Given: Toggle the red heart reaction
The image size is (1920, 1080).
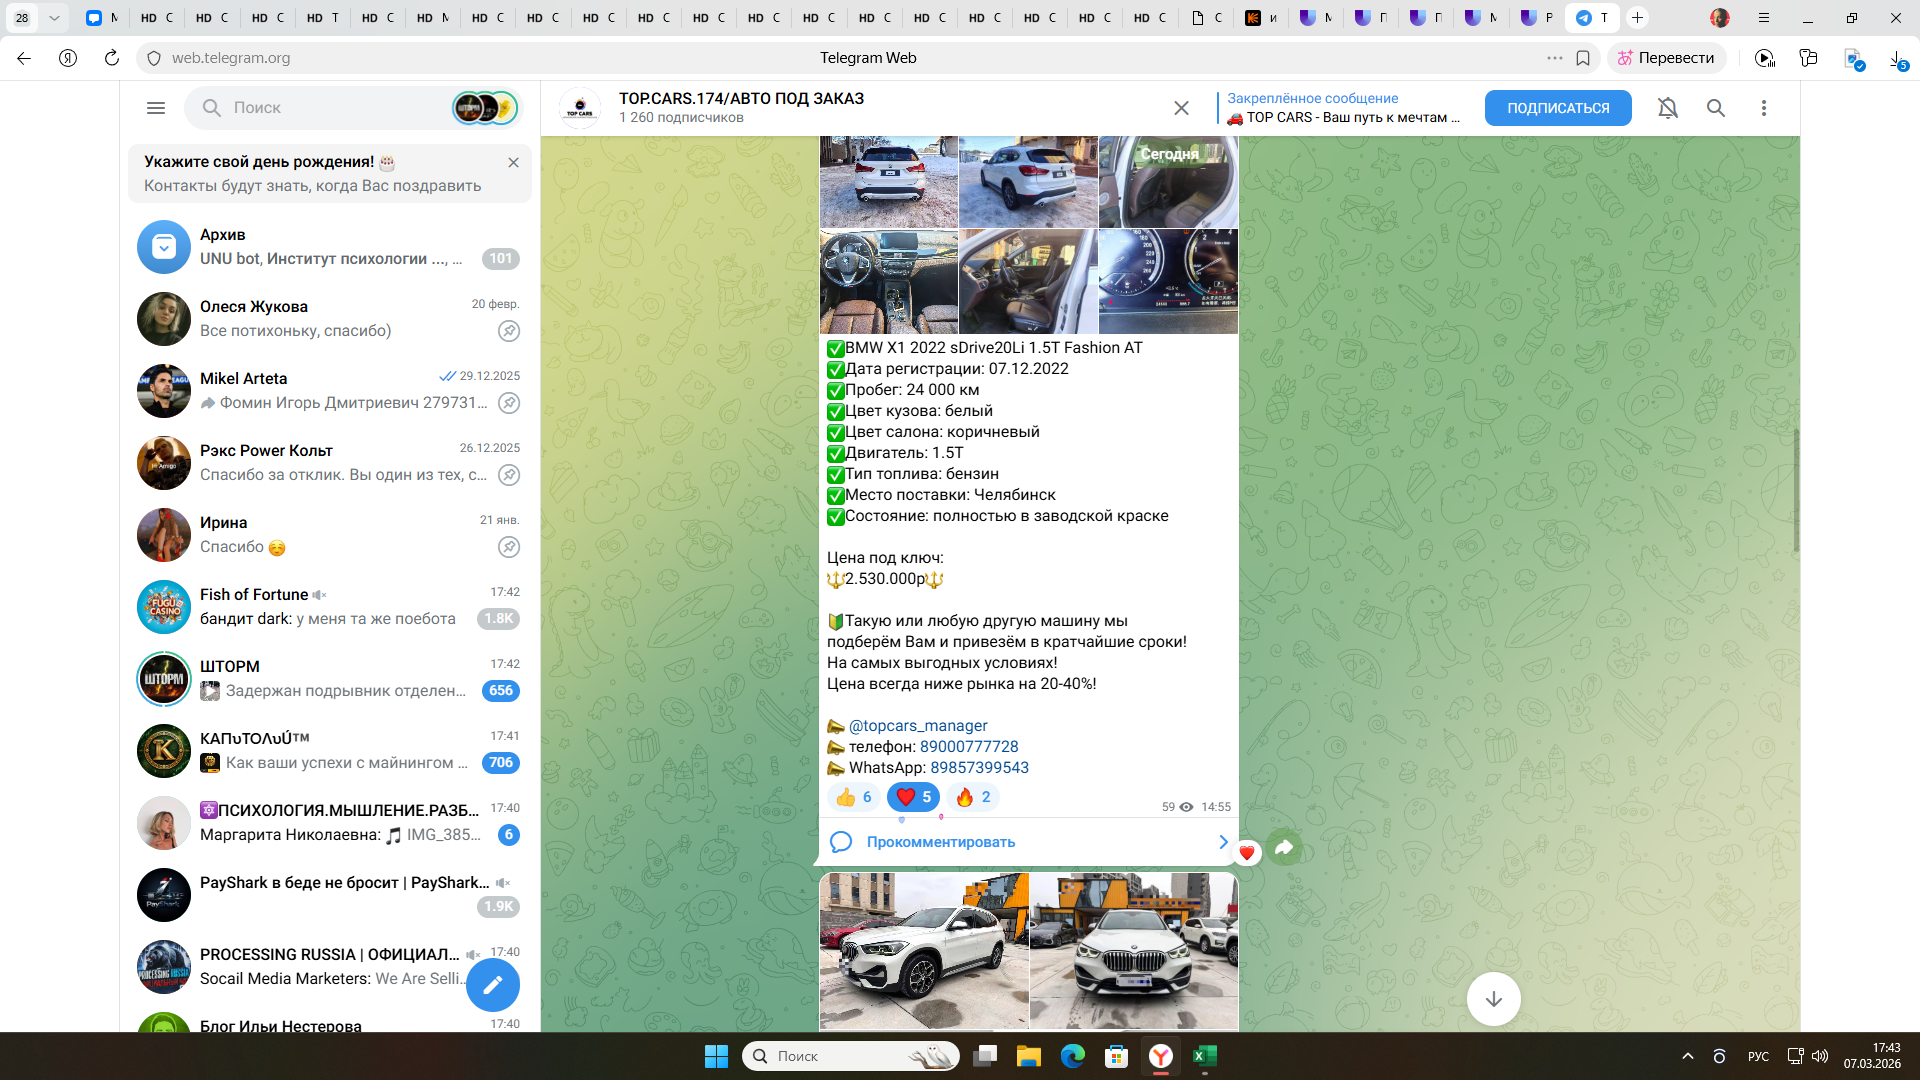Looking at the screenshot, I should tap(913, 797).
